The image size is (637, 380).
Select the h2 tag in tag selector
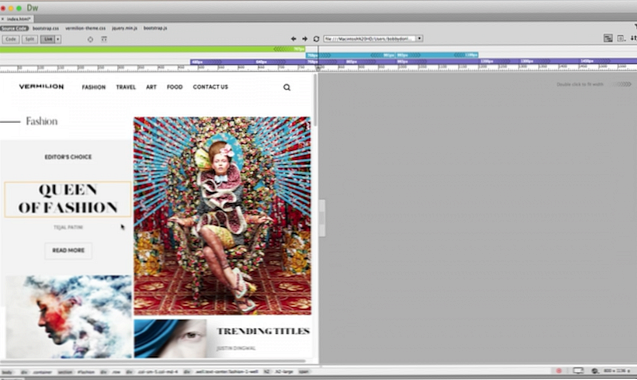pyautogui.click(x=266, y=371)
